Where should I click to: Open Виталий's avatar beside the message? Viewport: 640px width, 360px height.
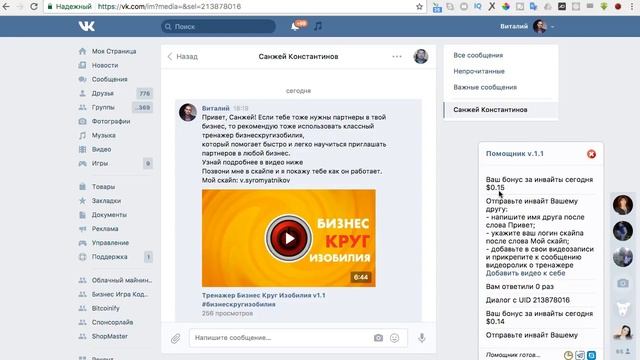point(188,112)
